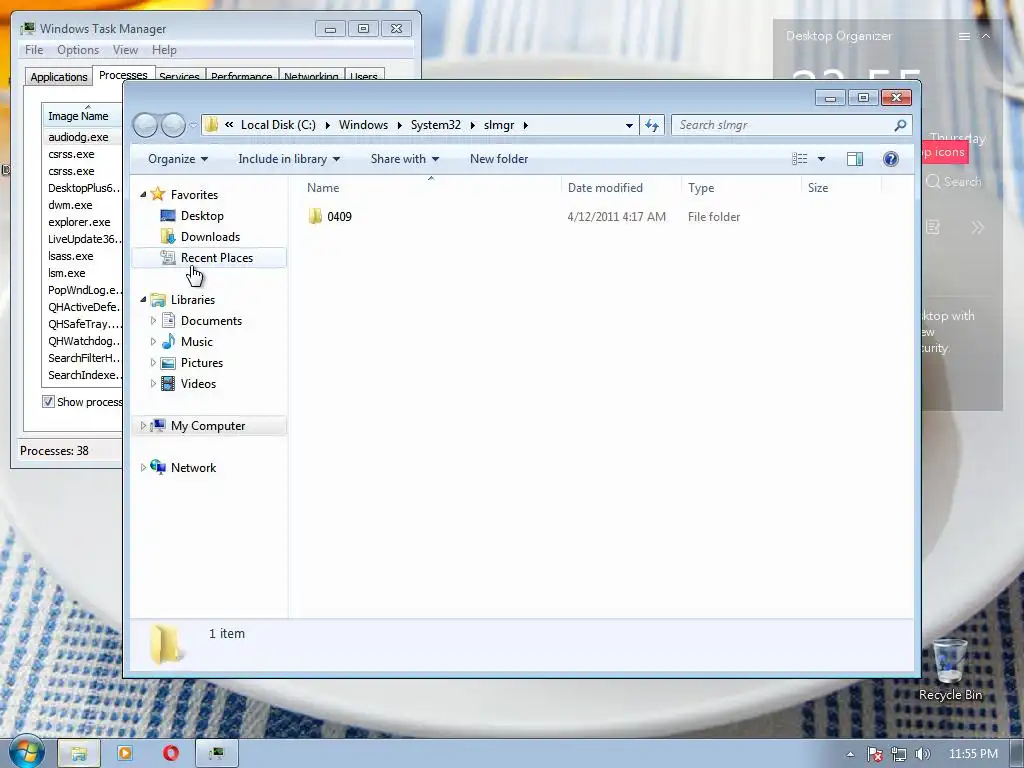This screenshot has height=768, width=1024.
Task: Open the View menu in Task Manager
Action: coord(125,50)
